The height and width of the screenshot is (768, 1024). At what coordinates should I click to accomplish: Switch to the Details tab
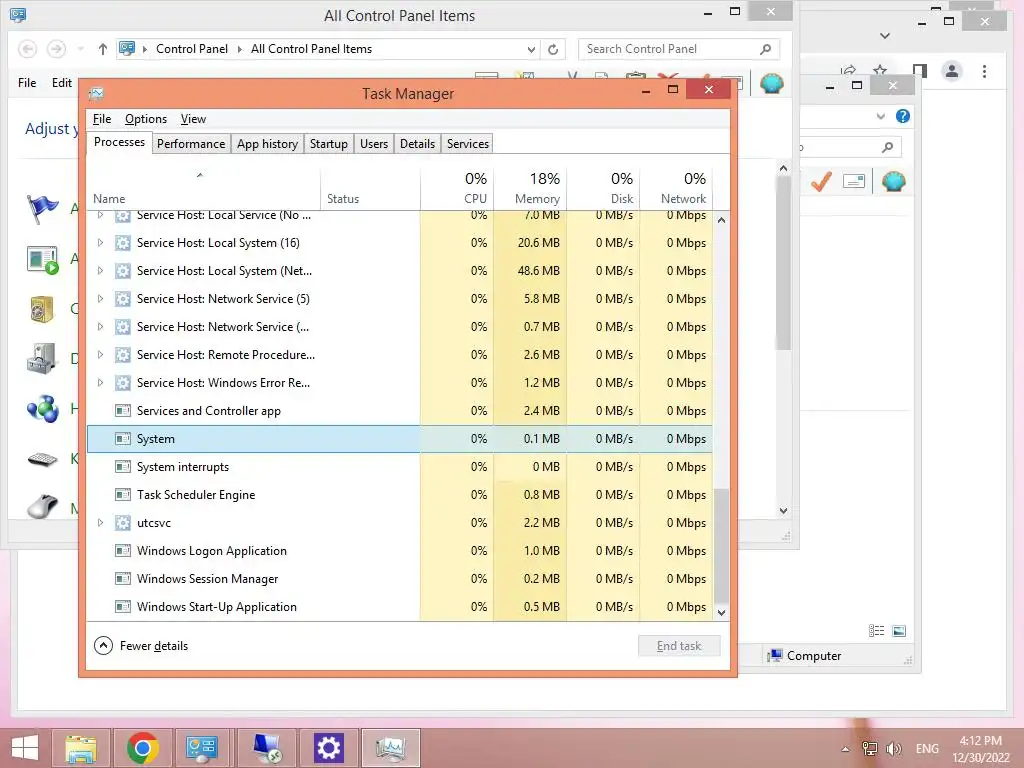417,144
